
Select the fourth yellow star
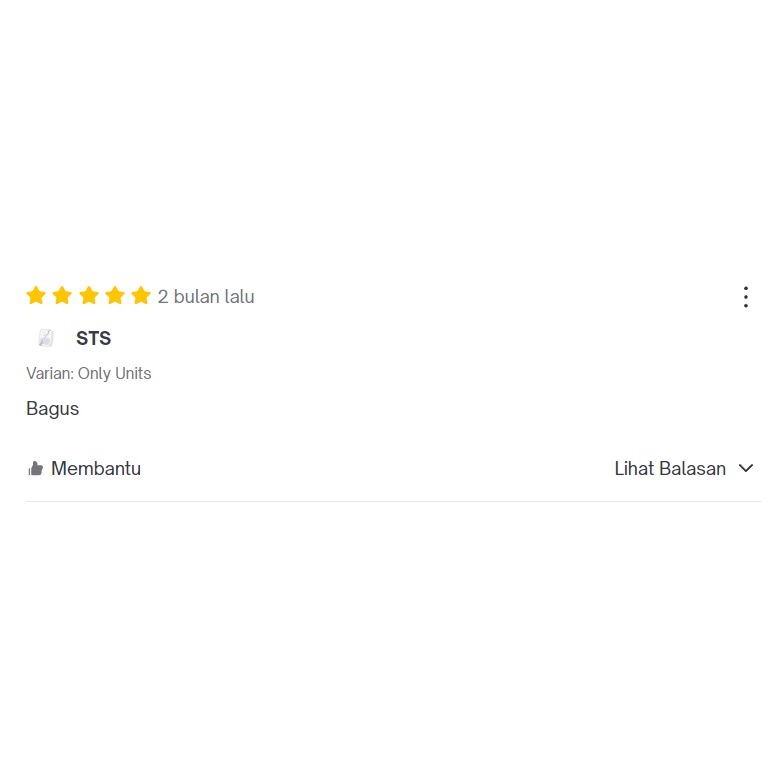[115, 295]
